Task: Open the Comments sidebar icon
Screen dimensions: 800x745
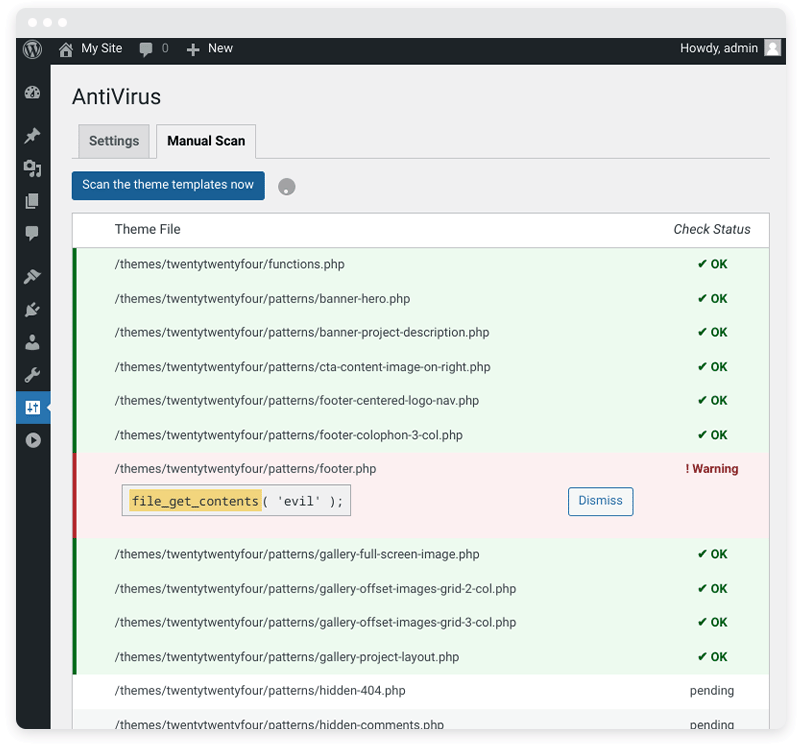Action: point(33,233)
